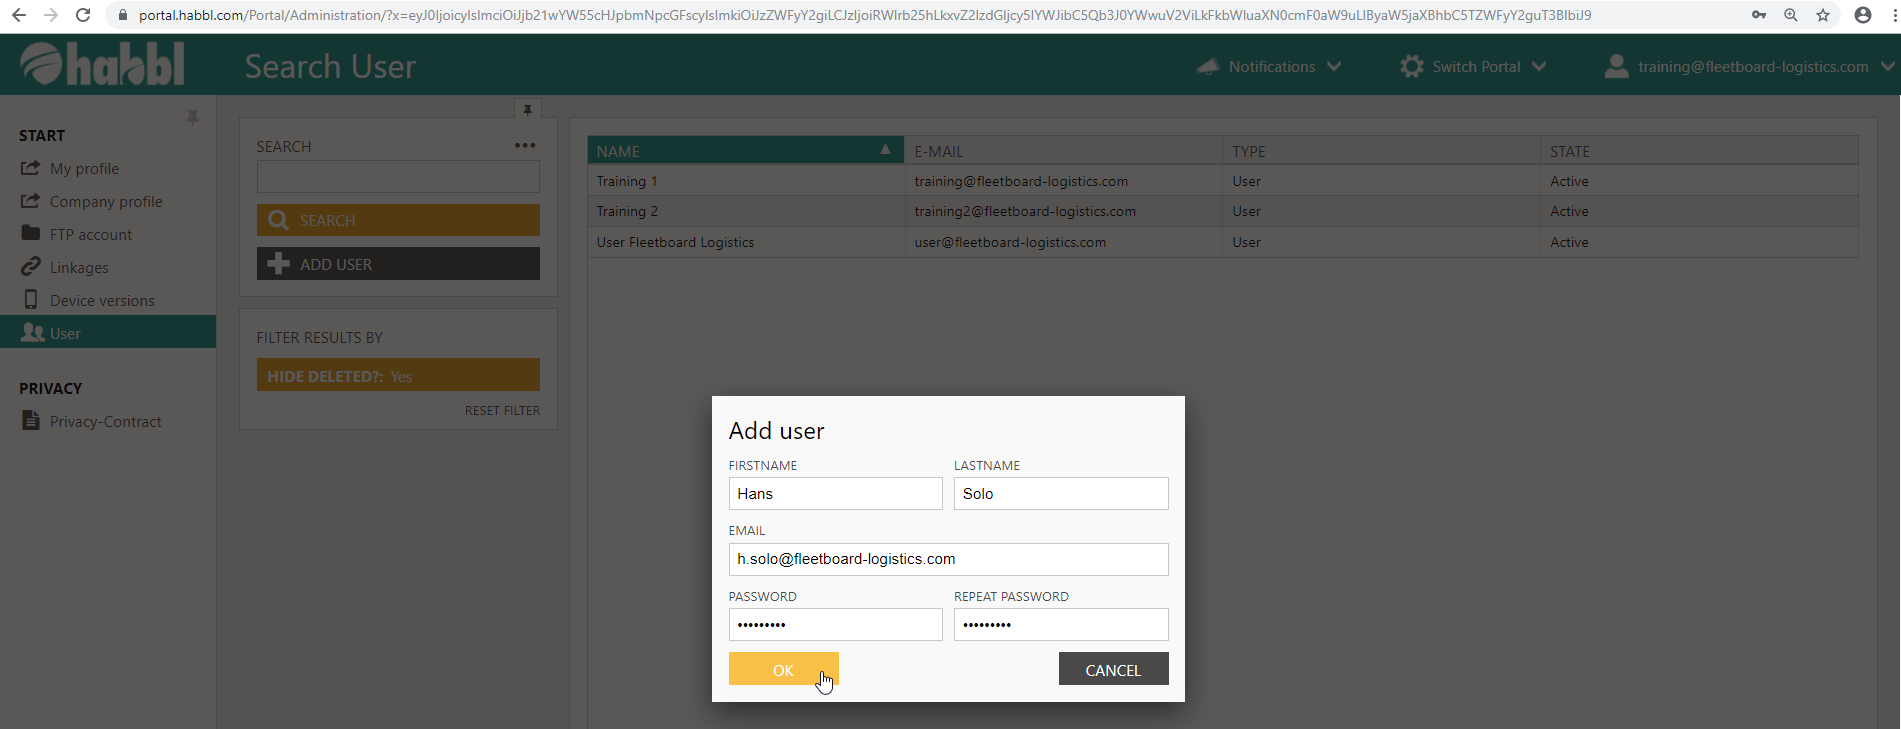Click the sidebar pin icon

pyautogui.click(x=193, y=118)
